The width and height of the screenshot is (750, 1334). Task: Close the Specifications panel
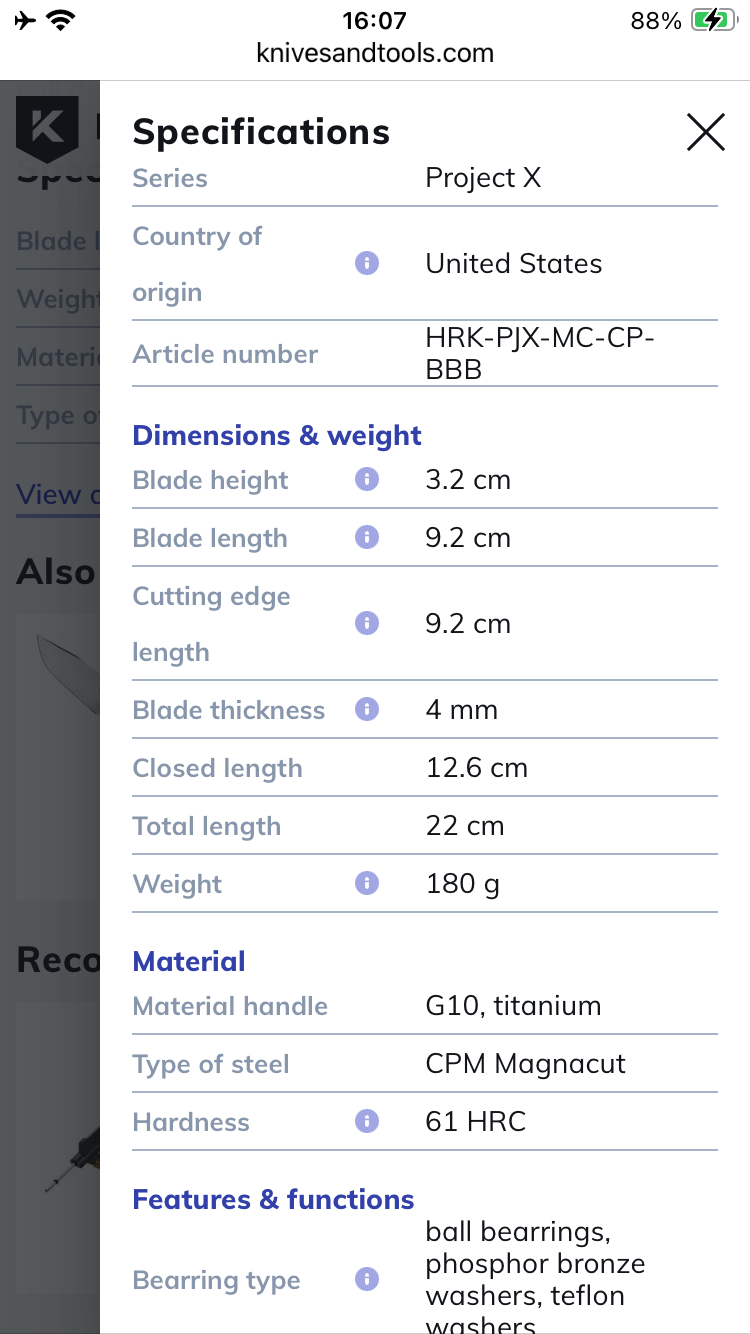[705, 132]
